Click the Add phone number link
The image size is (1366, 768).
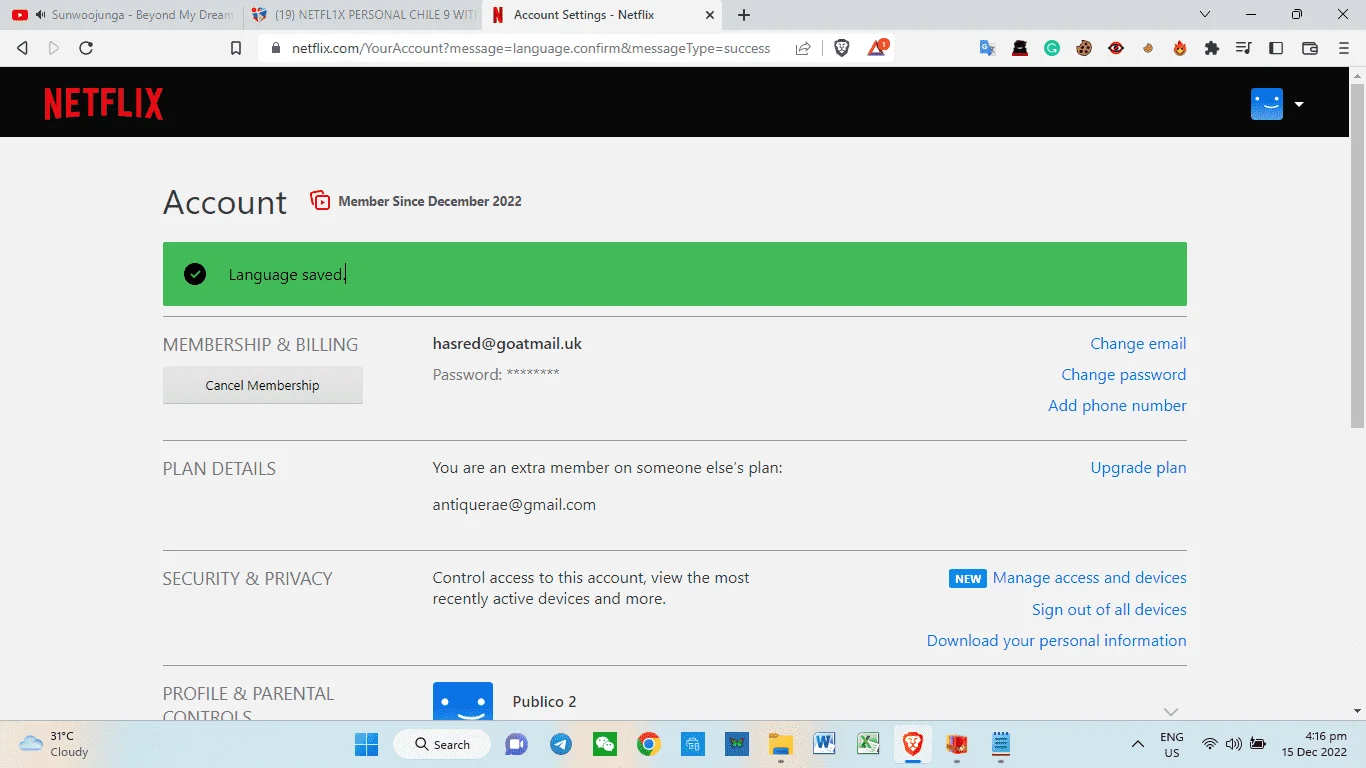1117,405
